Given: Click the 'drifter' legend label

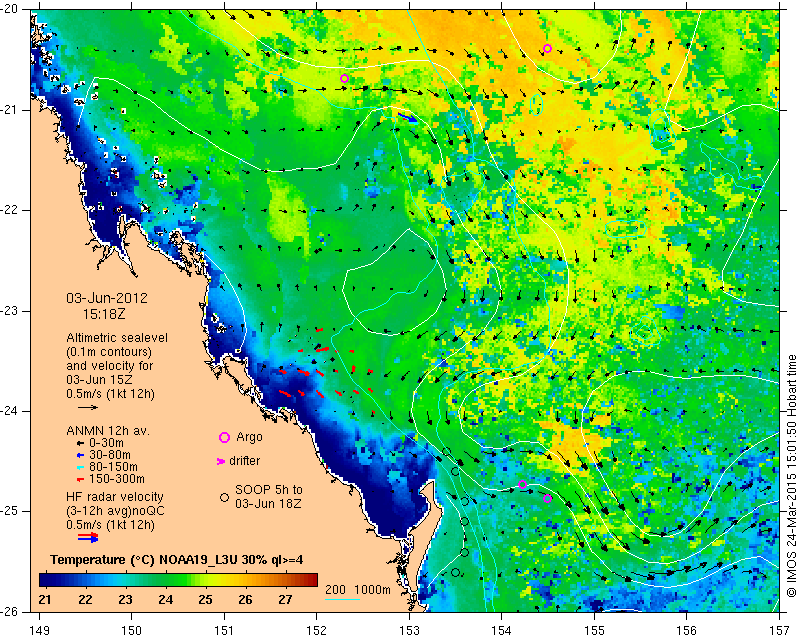Looking at the screenshot, I should [244, 460].
